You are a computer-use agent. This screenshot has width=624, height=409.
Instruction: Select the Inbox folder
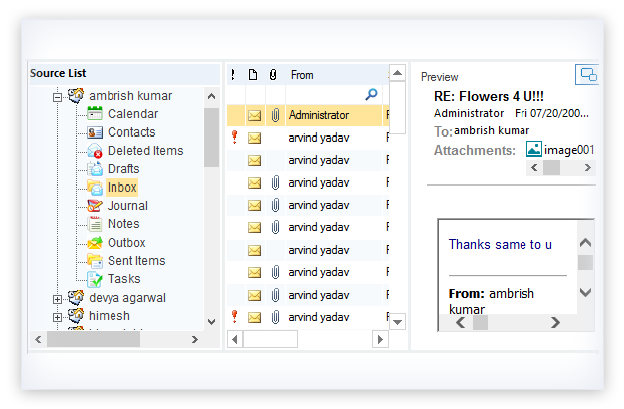tap(122, 187)
